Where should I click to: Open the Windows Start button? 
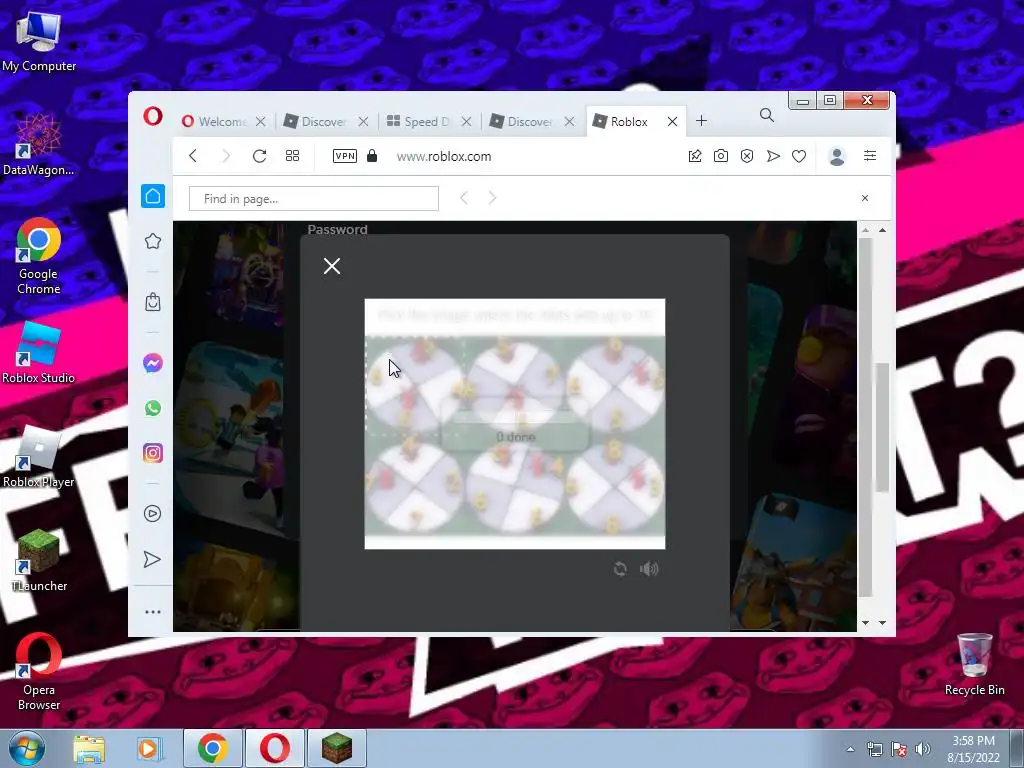(27, 748)
